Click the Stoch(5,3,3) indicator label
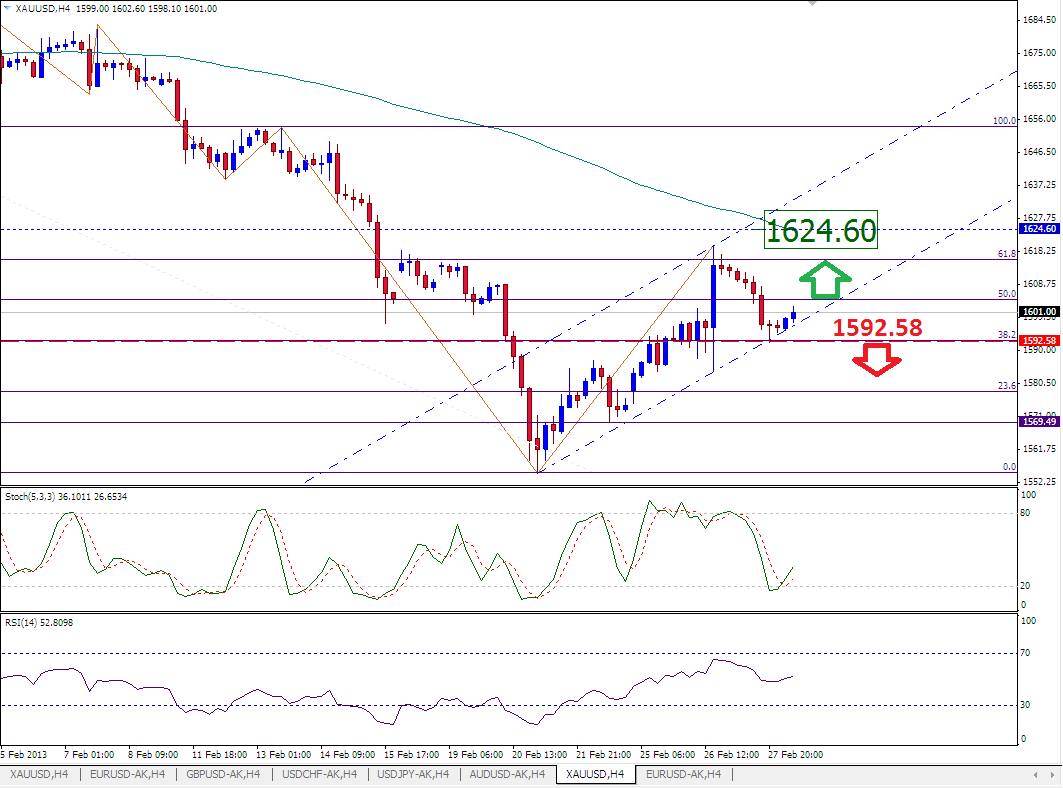Viewport: 1063px width, 788px height. (x=60, y=496)
